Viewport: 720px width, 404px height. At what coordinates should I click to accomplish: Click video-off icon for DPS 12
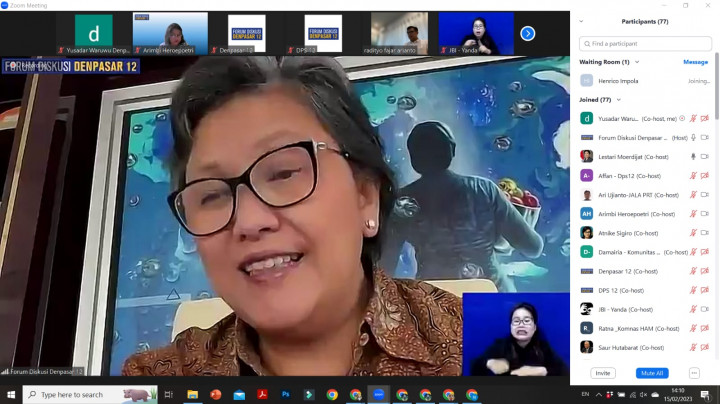click(x=705, y=291)
